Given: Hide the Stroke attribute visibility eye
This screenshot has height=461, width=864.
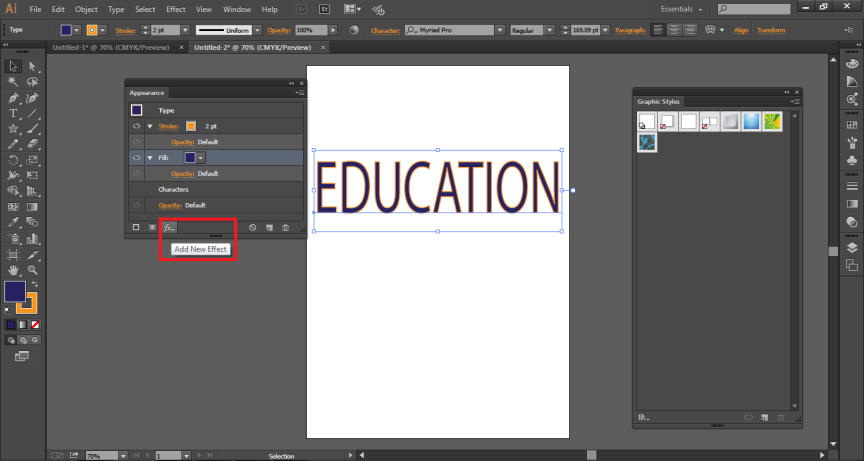Looking at the screenshot, I should tap(136, 127).
